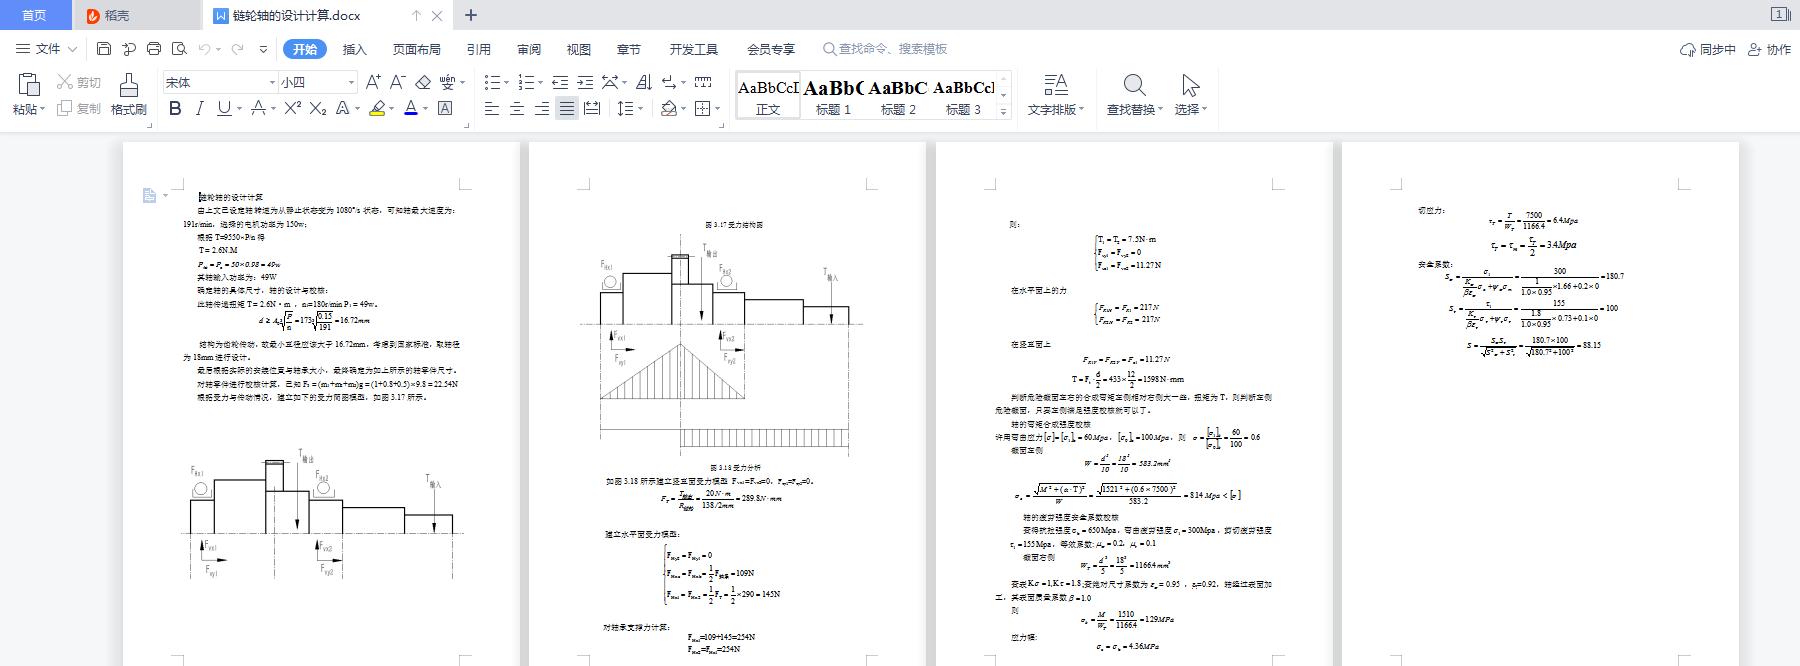
Task: Apply the 标题 1 heading style
Action: point(833,96)
